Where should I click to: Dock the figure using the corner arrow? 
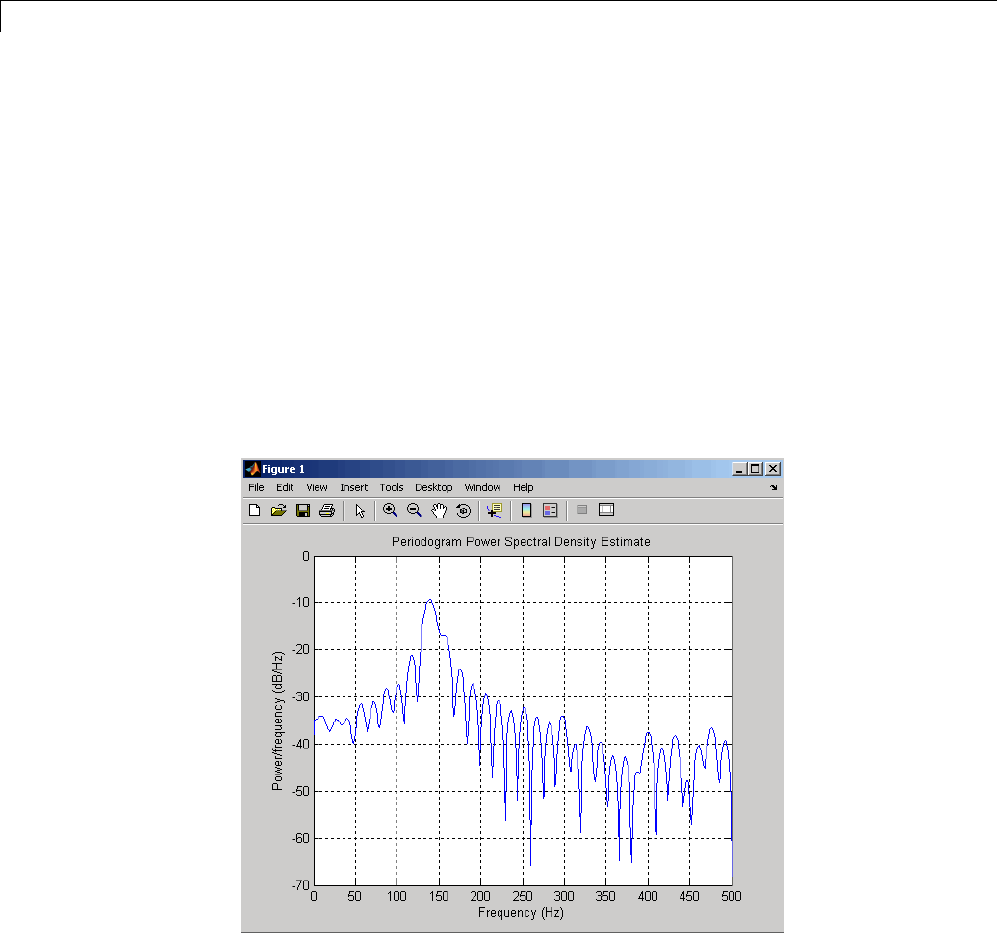click(x=774, y=488)
